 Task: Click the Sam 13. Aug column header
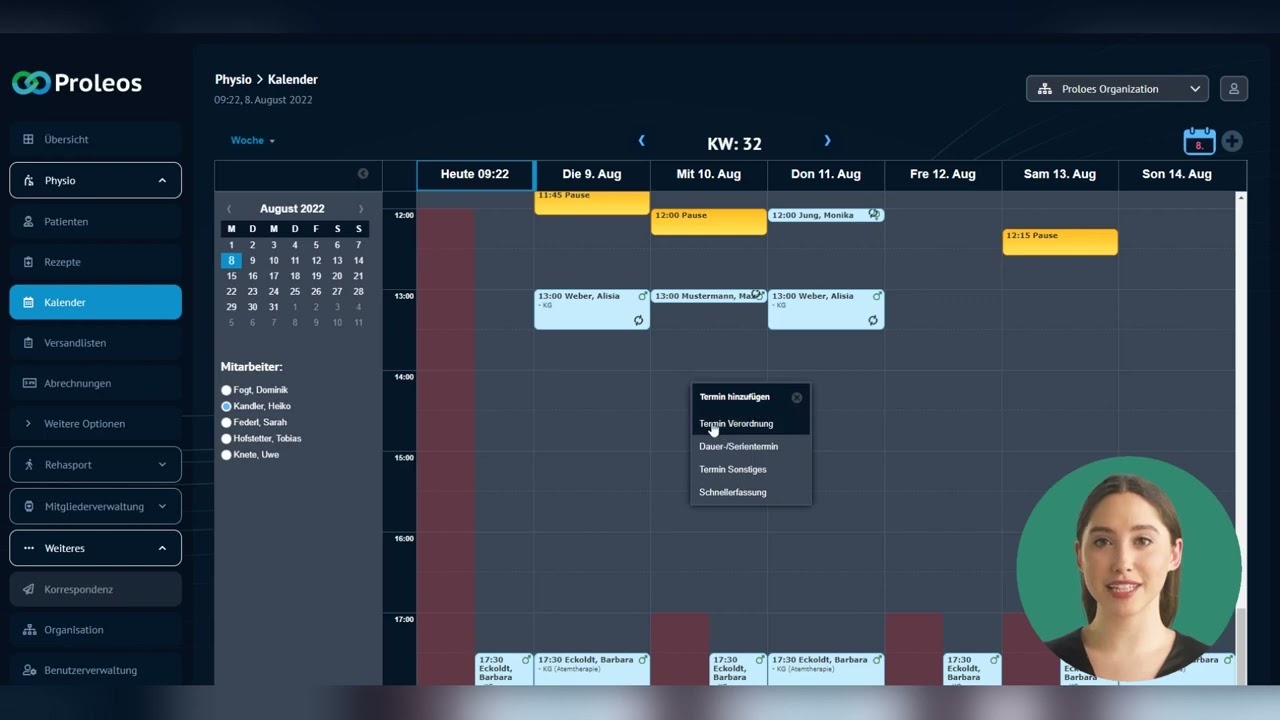(1060, 174)
